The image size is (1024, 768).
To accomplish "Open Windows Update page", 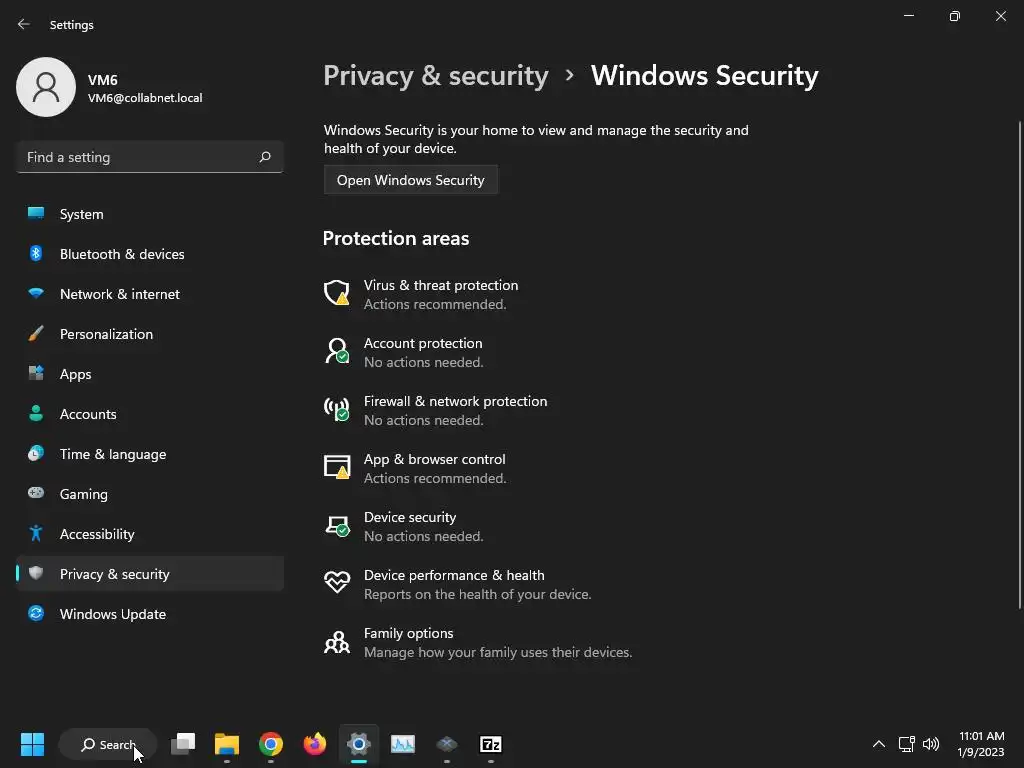I will click(x=150, y=614).
